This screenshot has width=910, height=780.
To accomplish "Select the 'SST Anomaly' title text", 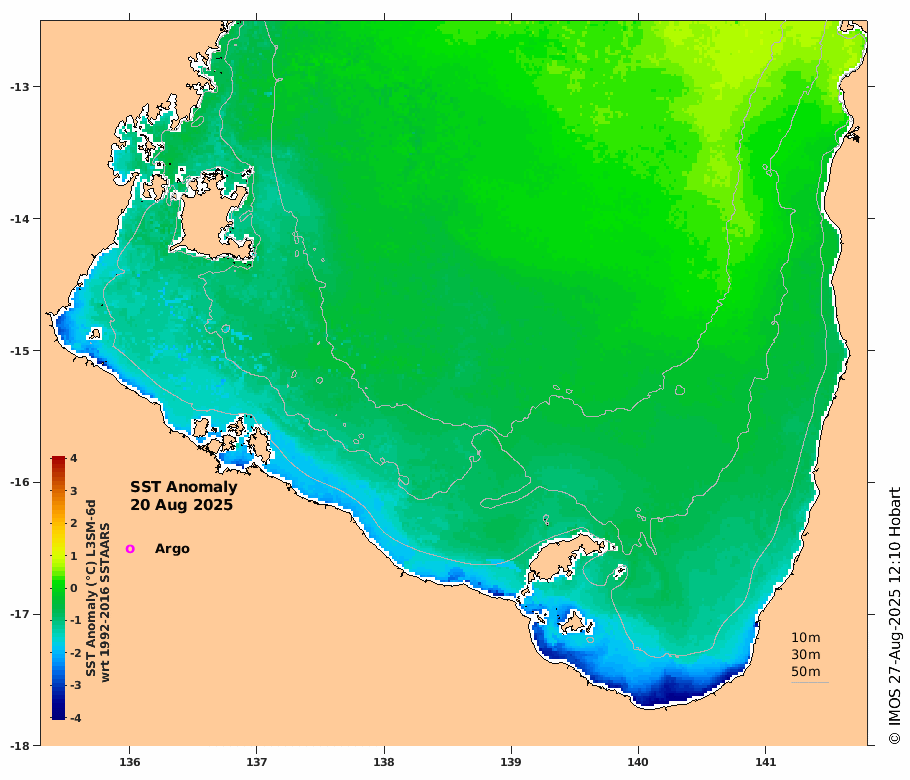I will coord(183,487).
